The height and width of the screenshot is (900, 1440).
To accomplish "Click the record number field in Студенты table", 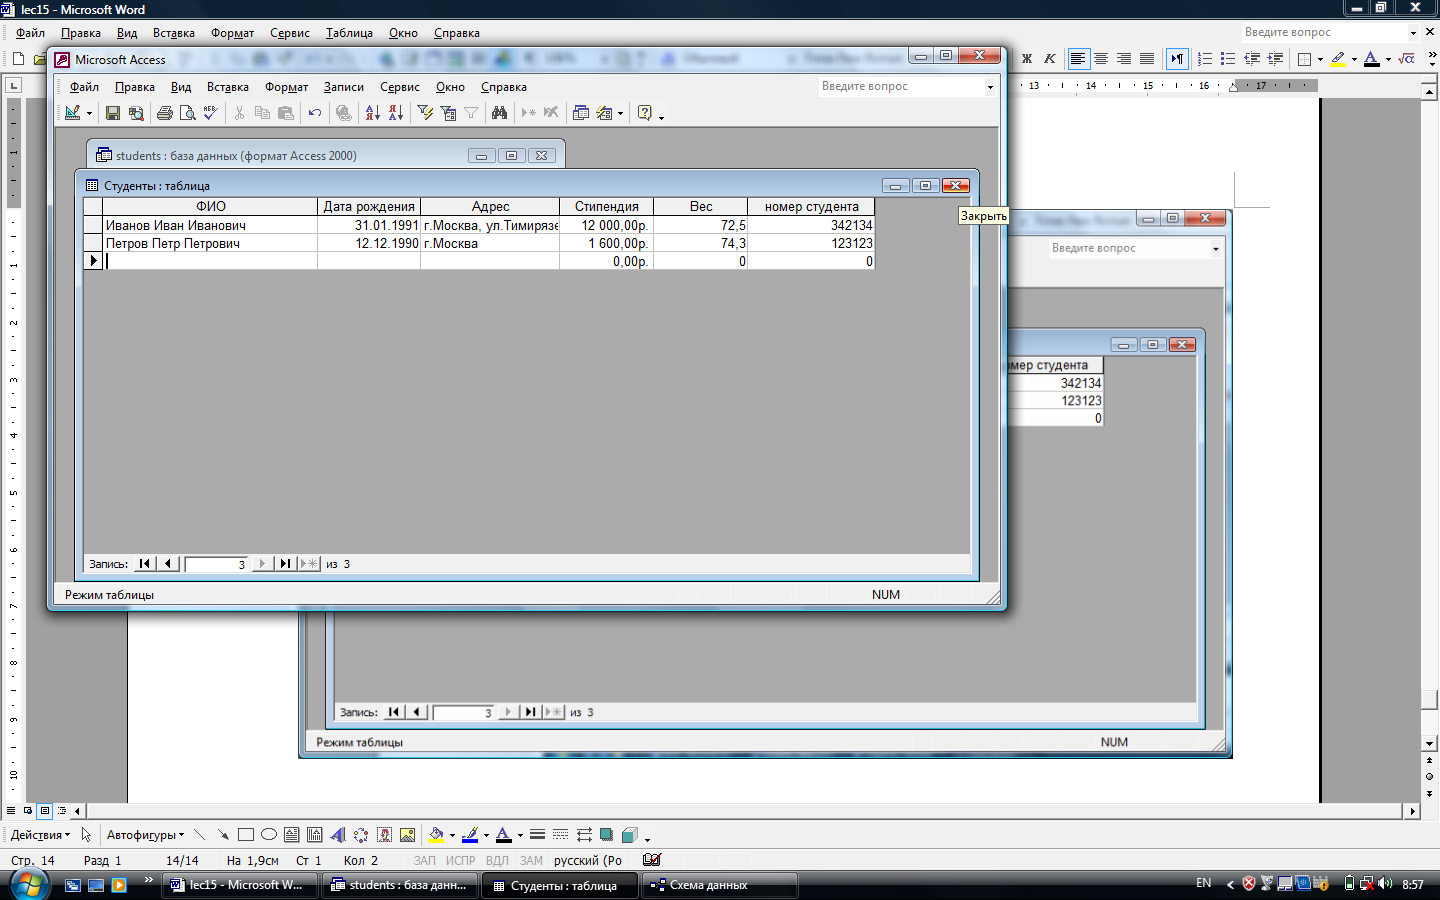I will (216, 564).
